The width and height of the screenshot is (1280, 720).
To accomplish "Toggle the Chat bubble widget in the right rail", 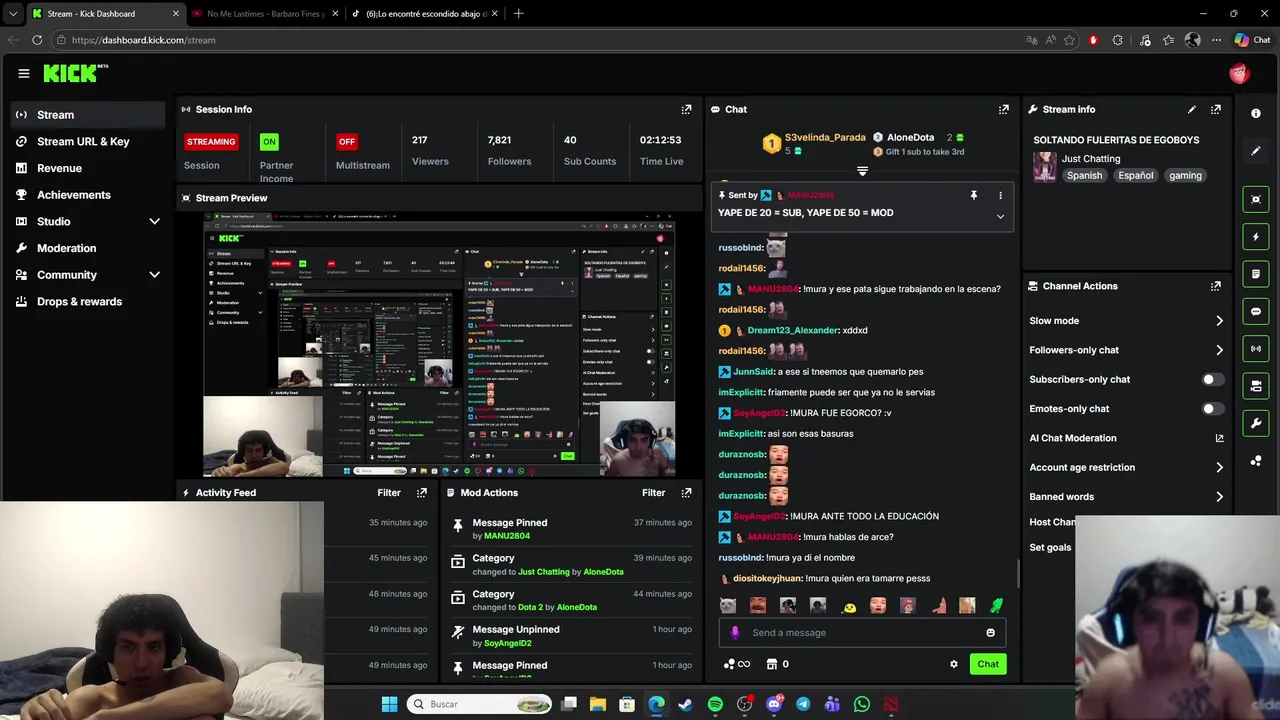I will pos(1256,311).
